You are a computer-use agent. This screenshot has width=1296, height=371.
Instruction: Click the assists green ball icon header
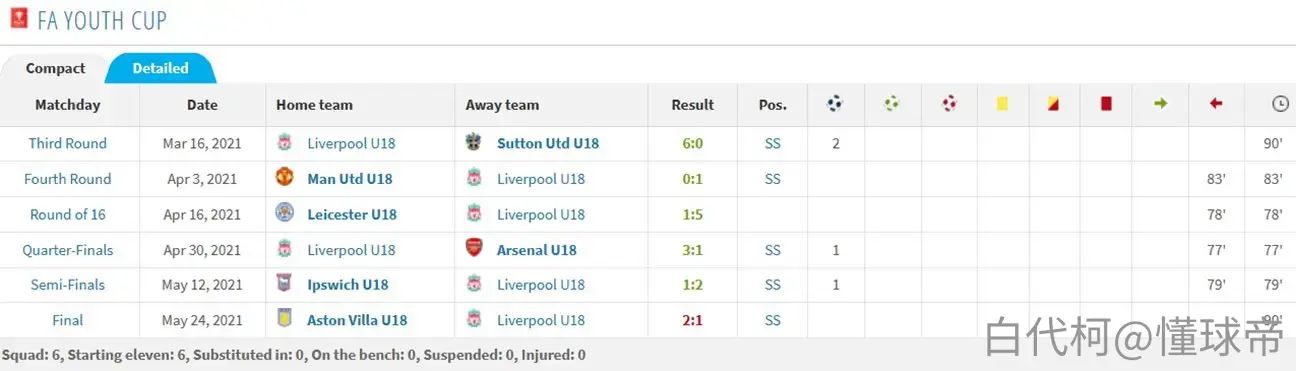pos(892,103)
